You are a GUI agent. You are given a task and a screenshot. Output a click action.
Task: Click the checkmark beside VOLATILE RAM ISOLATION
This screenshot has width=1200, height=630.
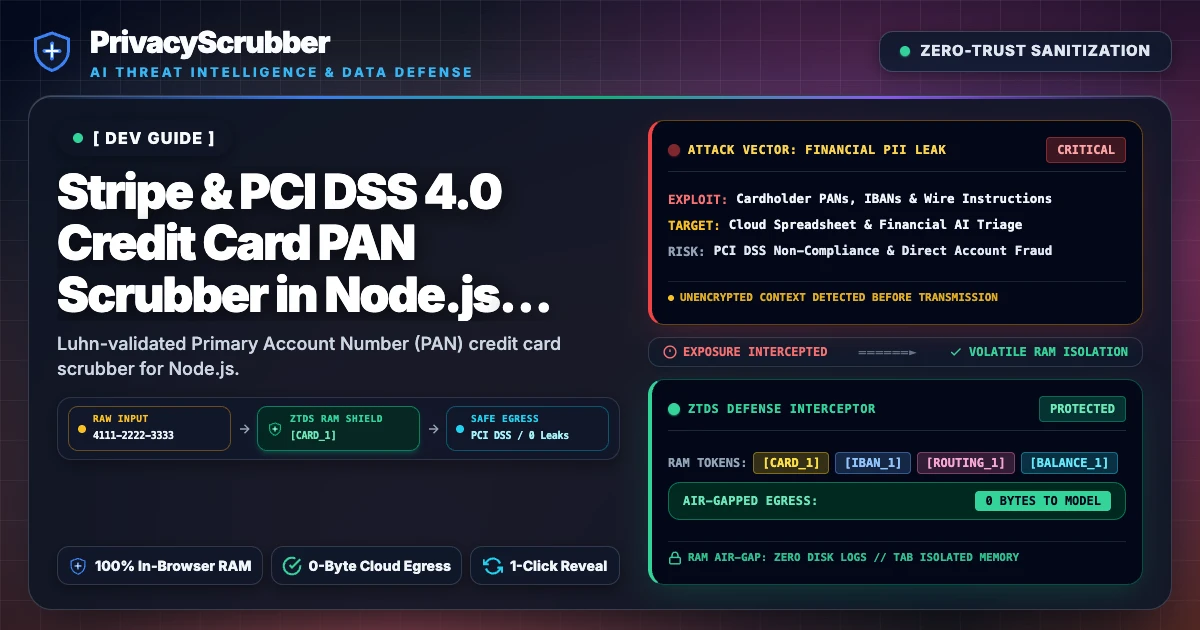956,352
